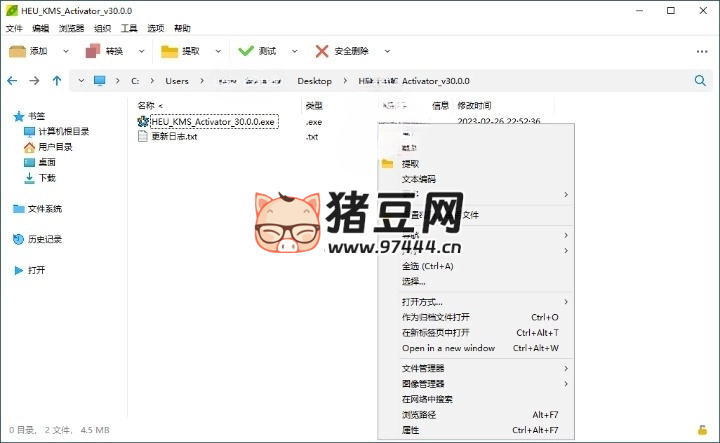Click the Activator_v30.0.0 breadcrumb segment
The height and width of the screenshot is (443, 720).
(x=414, y=81)
